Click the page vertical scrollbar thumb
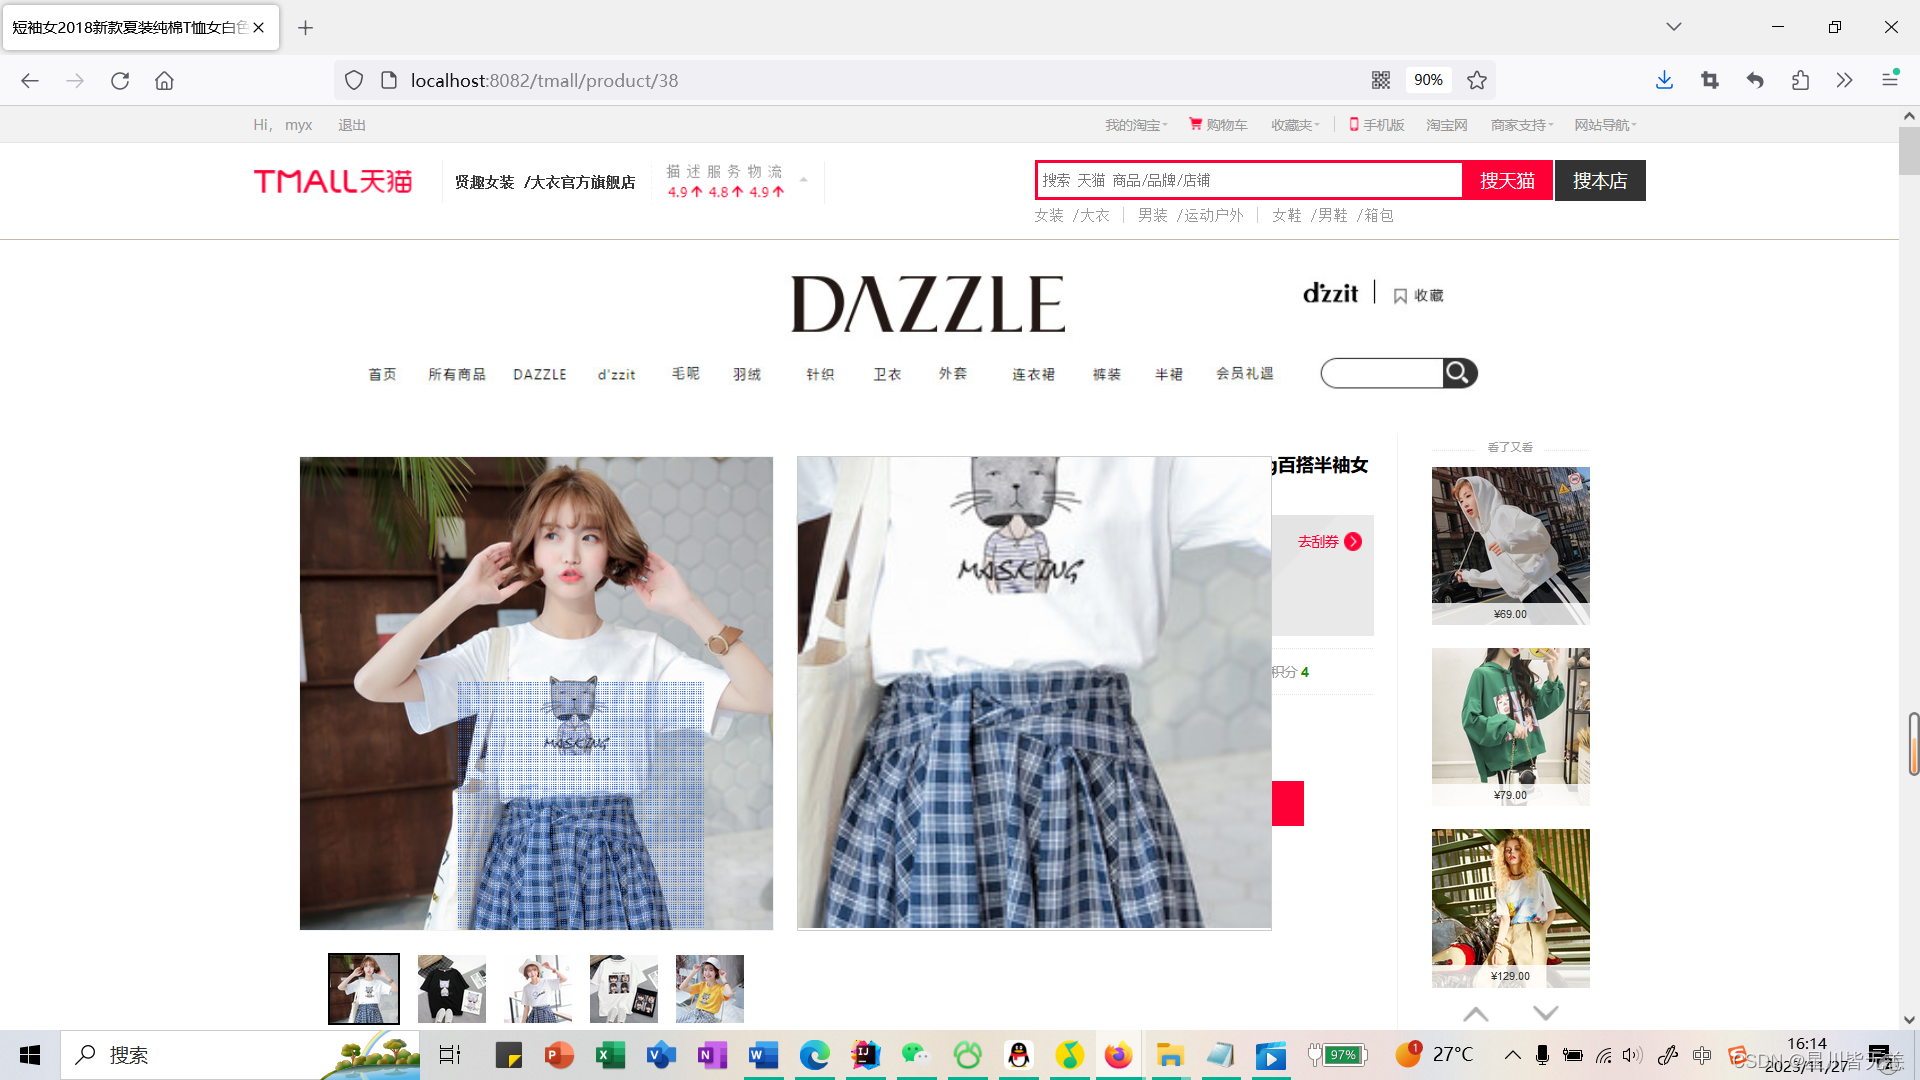The width and height of the screenshot is (1920, 1080). (1909, 150)
